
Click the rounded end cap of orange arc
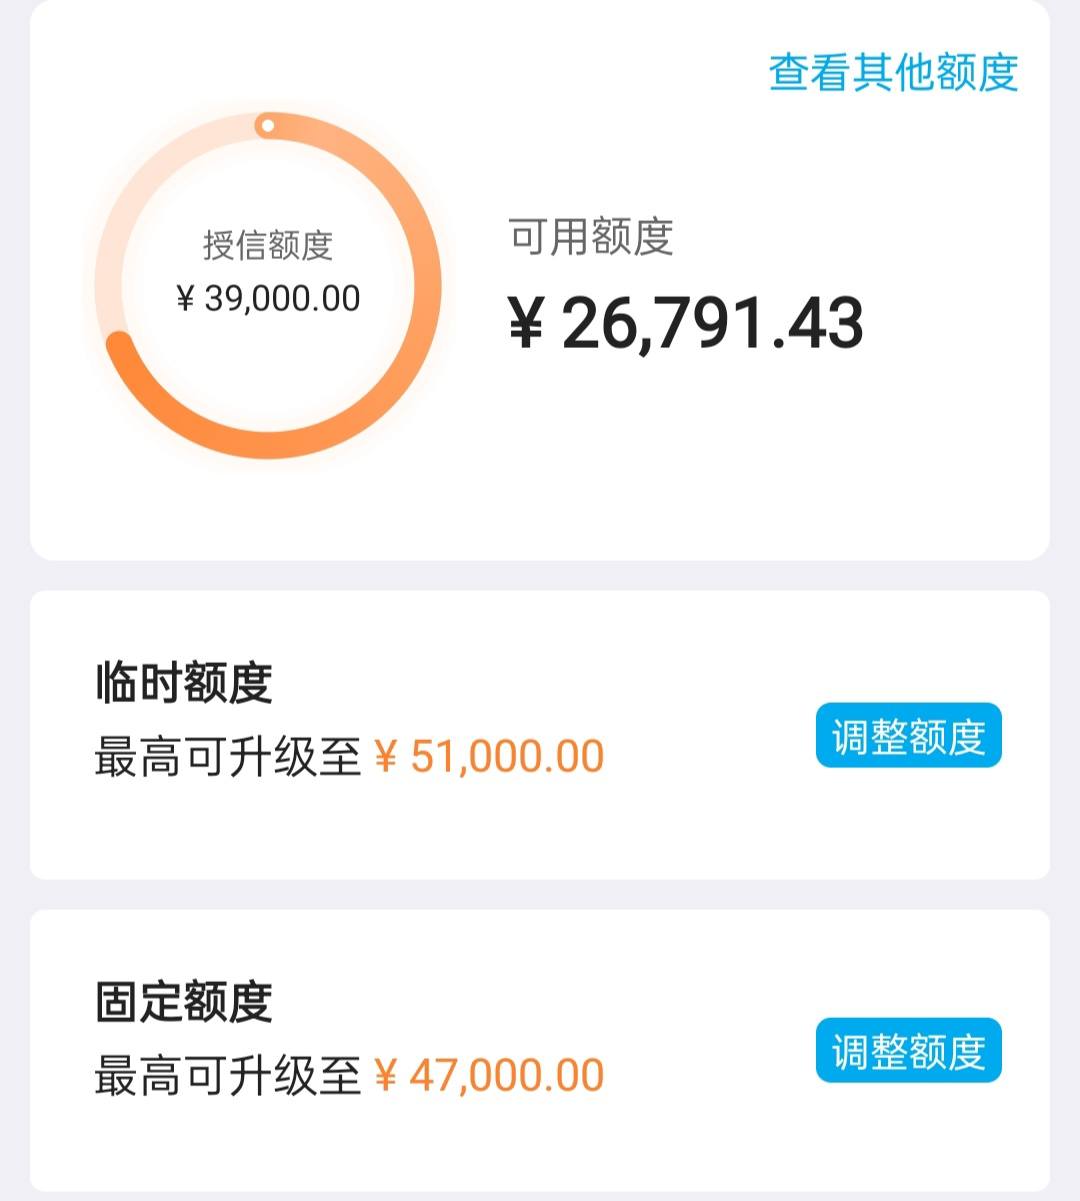[x=120, y=345]
